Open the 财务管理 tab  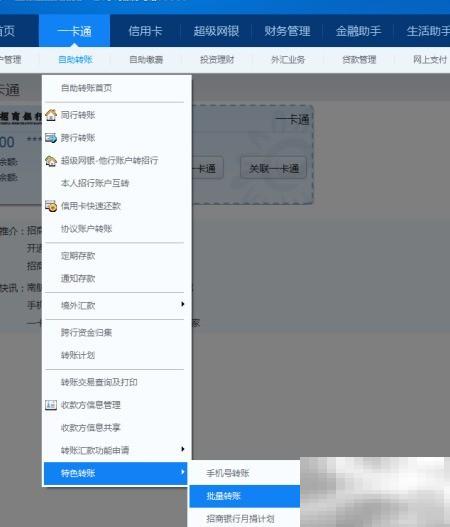pos(287,31)
